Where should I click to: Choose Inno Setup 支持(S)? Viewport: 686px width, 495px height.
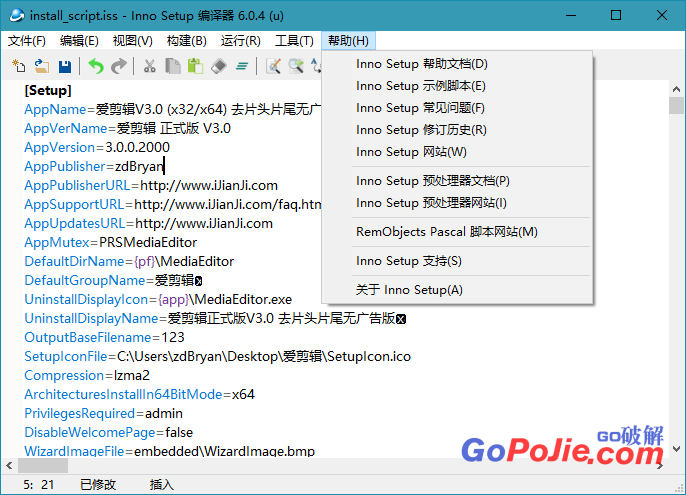(x=457, y=261)
